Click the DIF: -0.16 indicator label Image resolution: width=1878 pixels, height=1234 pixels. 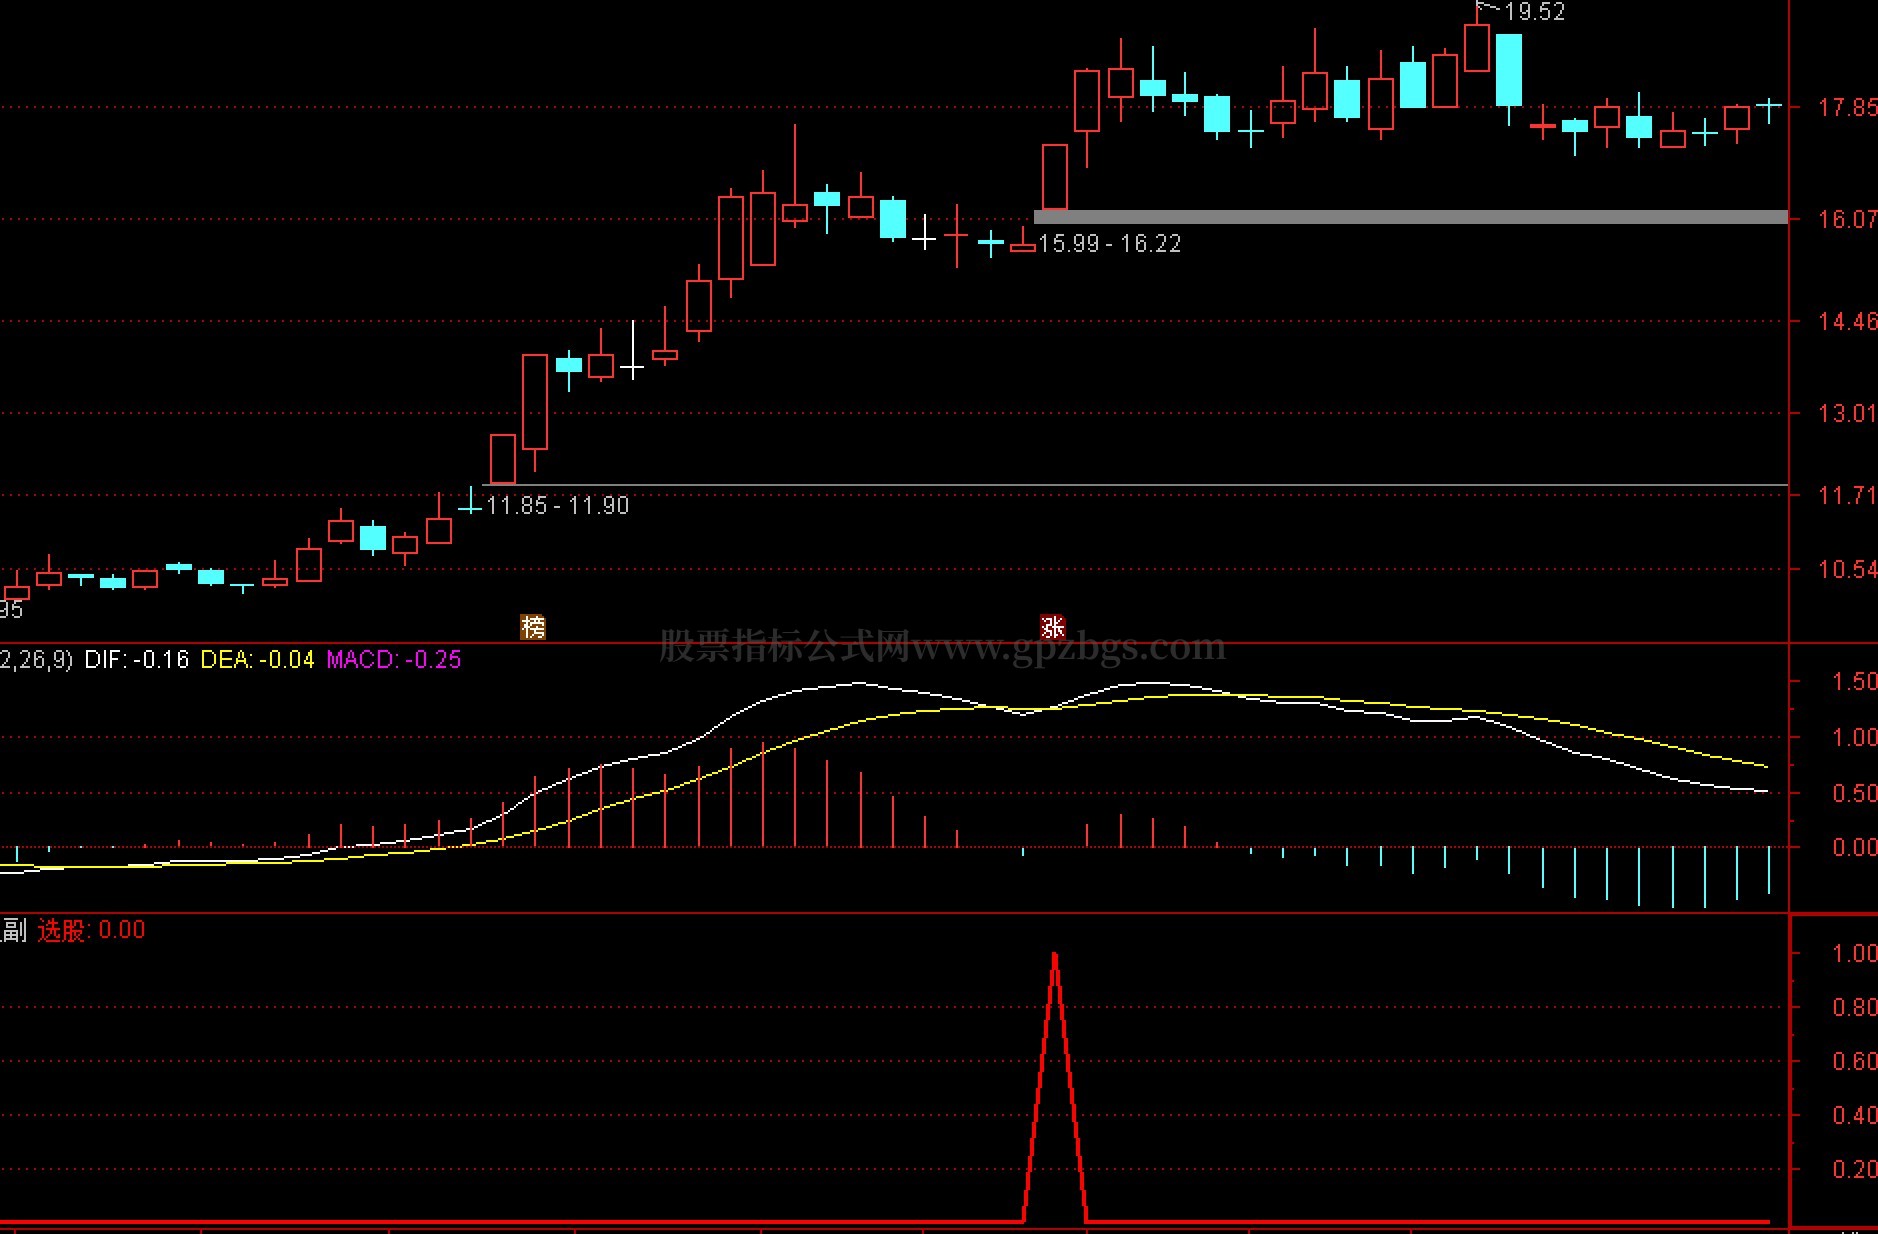click(137, 660)
